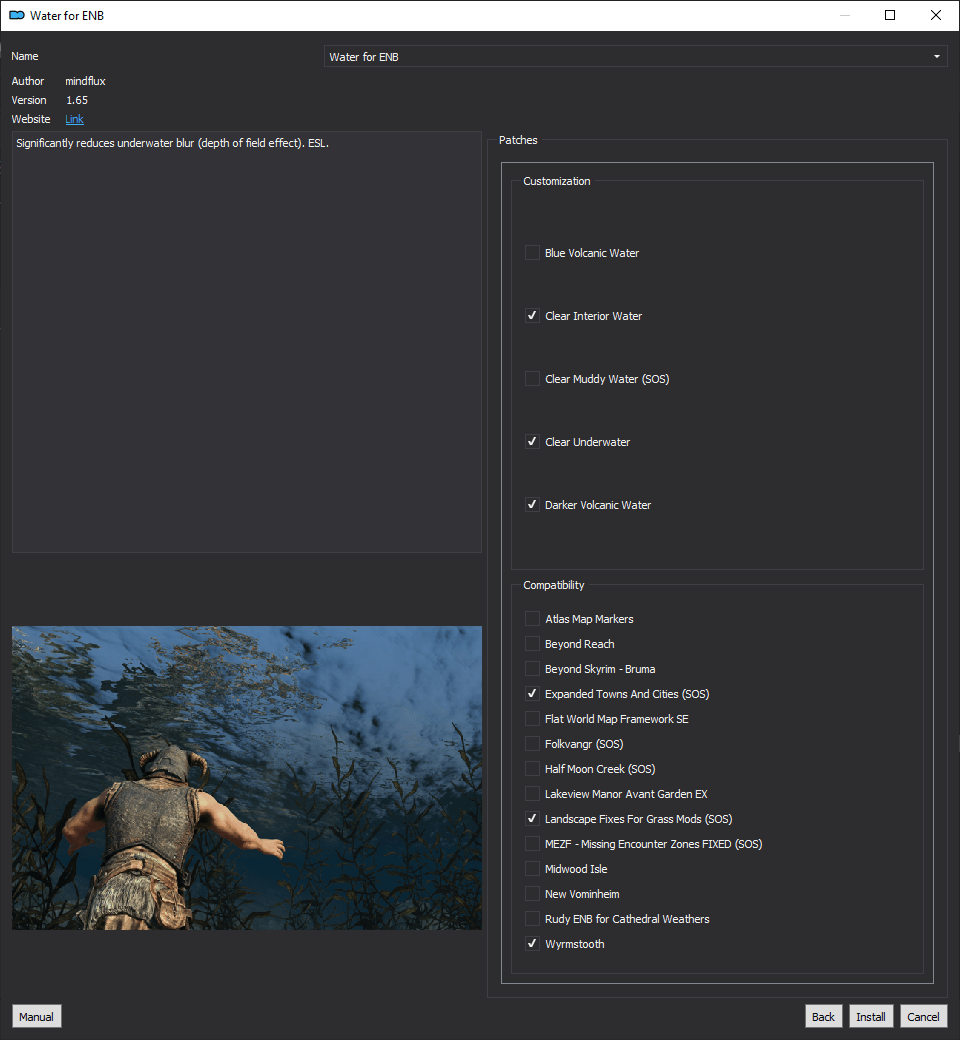
Task: Select Lakeview Manor Avant Garden EX checkbox
Action: pos(532,794)
